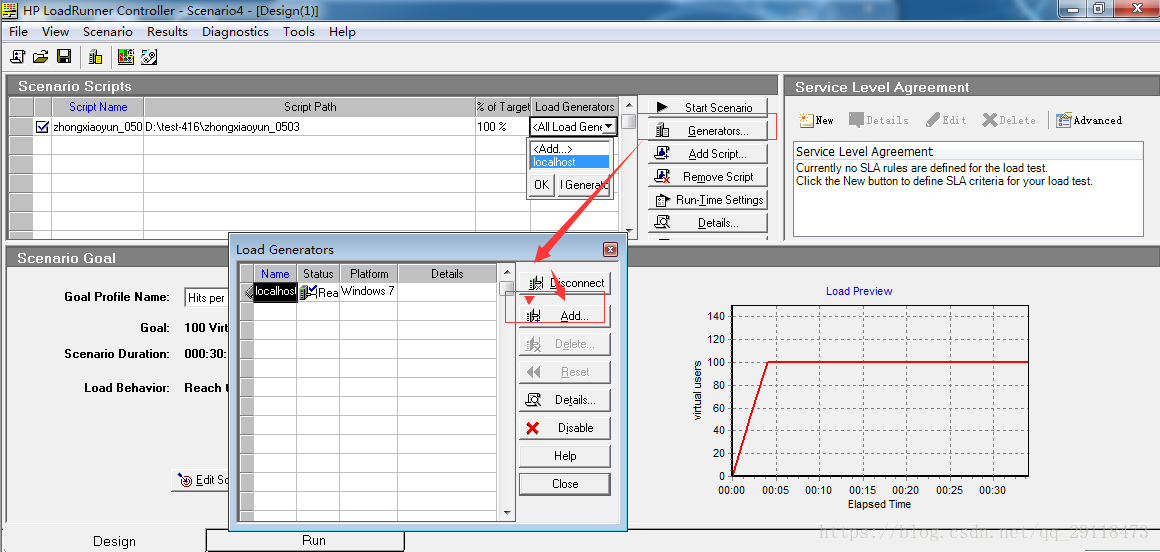Click the % of Target column header
This screenshot has height=552, width=1160.
[x=503, y=107]
